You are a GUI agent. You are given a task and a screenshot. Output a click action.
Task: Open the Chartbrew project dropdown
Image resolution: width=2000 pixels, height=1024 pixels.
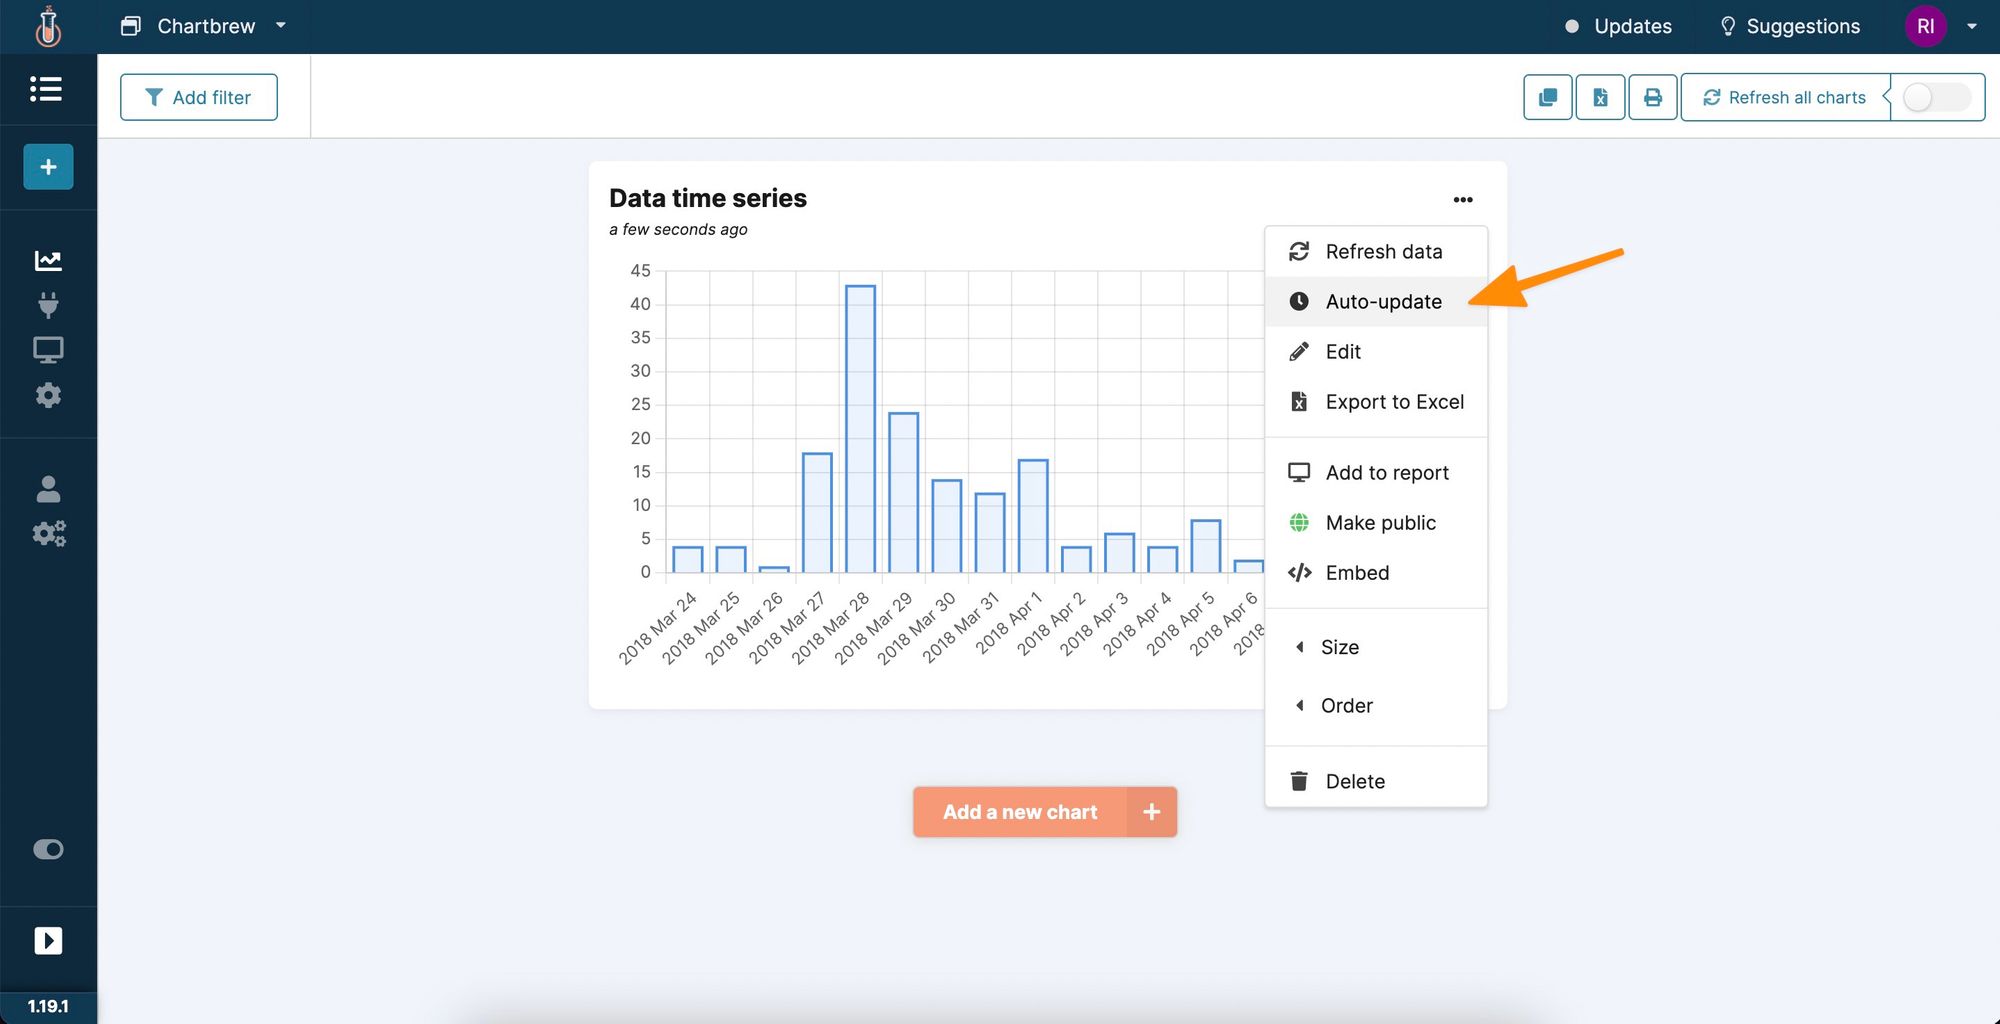[x=205, y=26]
